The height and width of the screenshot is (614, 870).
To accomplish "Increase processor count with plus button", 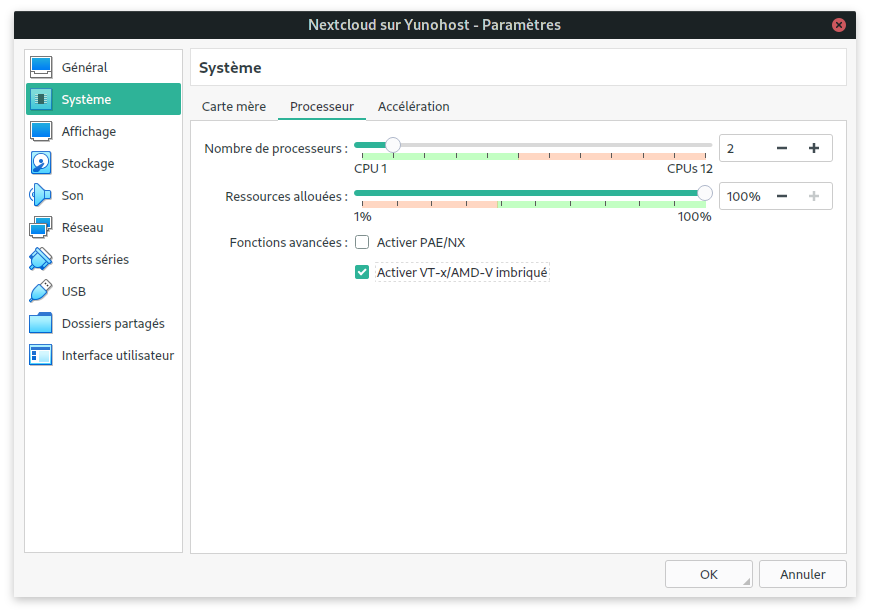I will 813,148.
